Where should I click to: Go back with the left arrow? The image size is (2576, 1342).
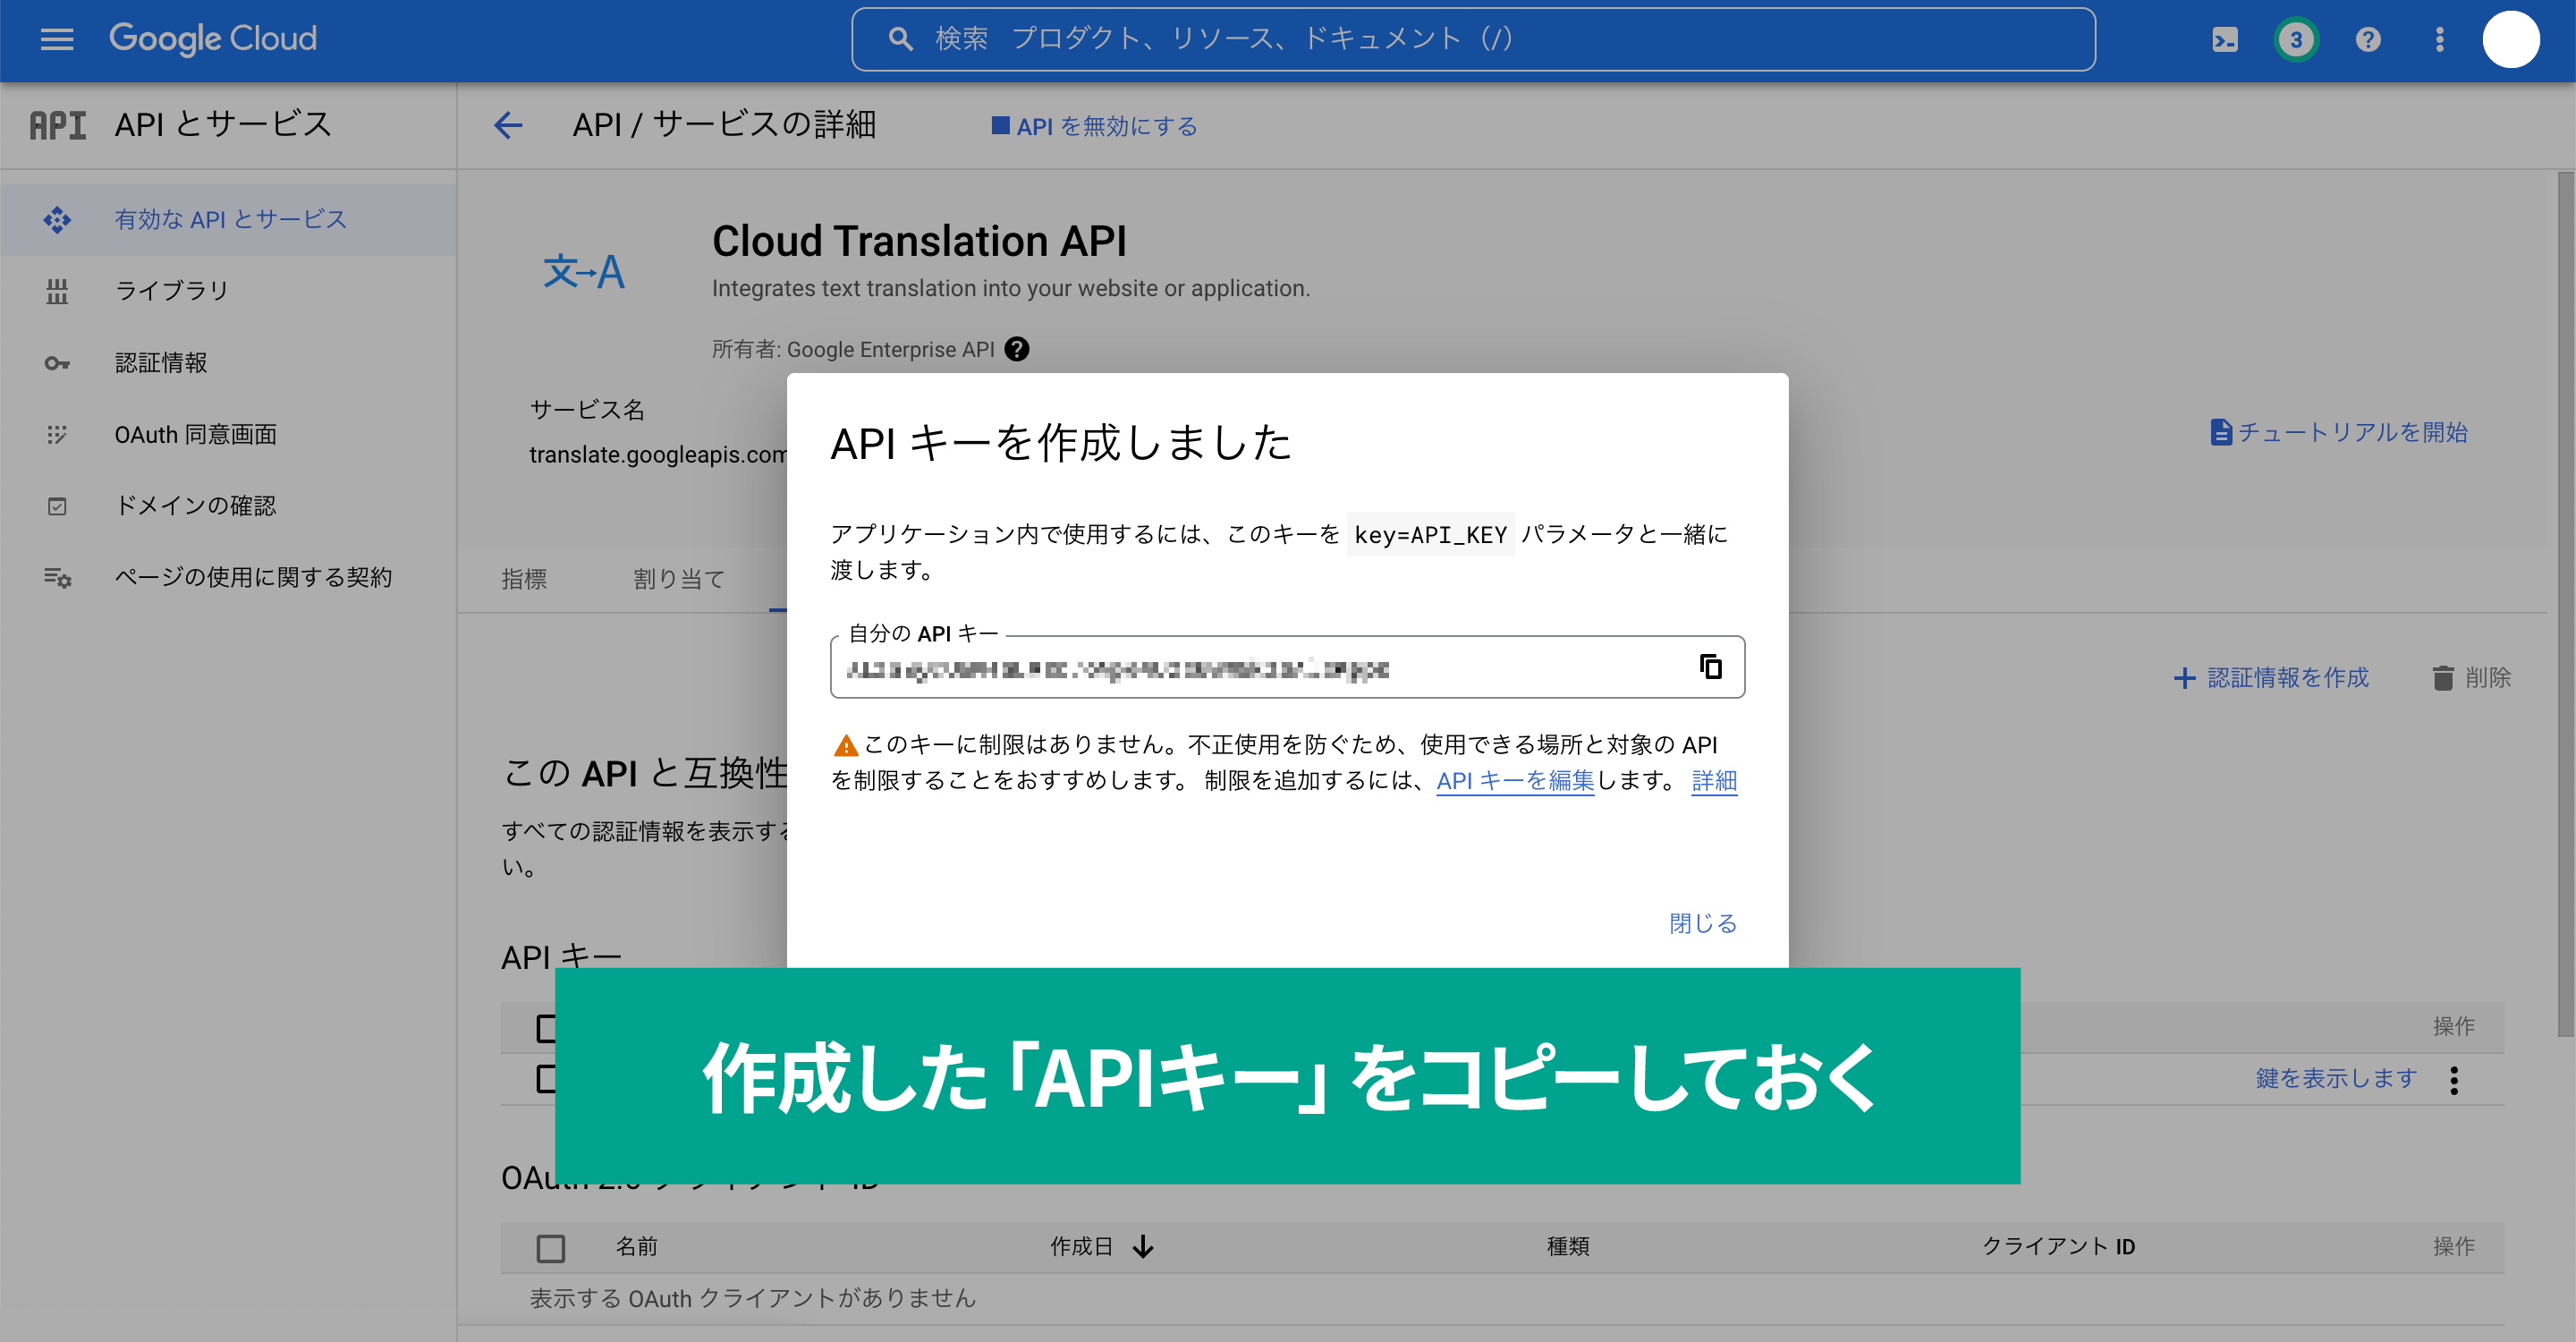508,125
